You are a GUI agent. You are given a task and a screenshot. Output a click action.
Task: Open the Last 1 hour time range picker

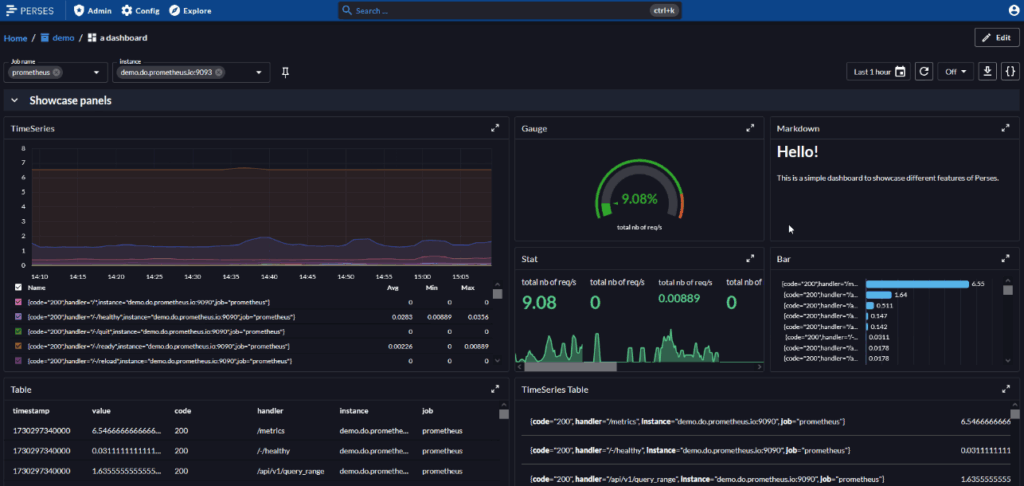click(877, 71)
